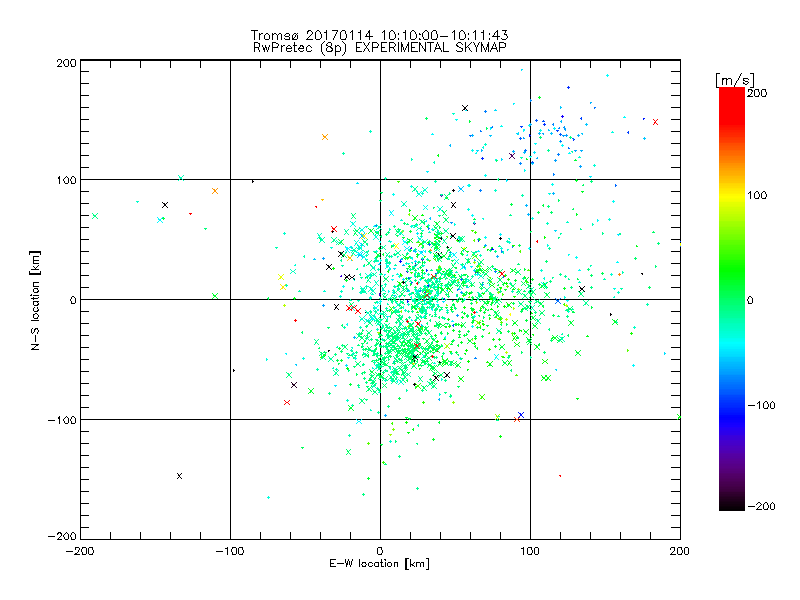Click the blue X marker on the -100 km line
The width and height of the screenshot is (800, 600).
[x=521, y=415]
